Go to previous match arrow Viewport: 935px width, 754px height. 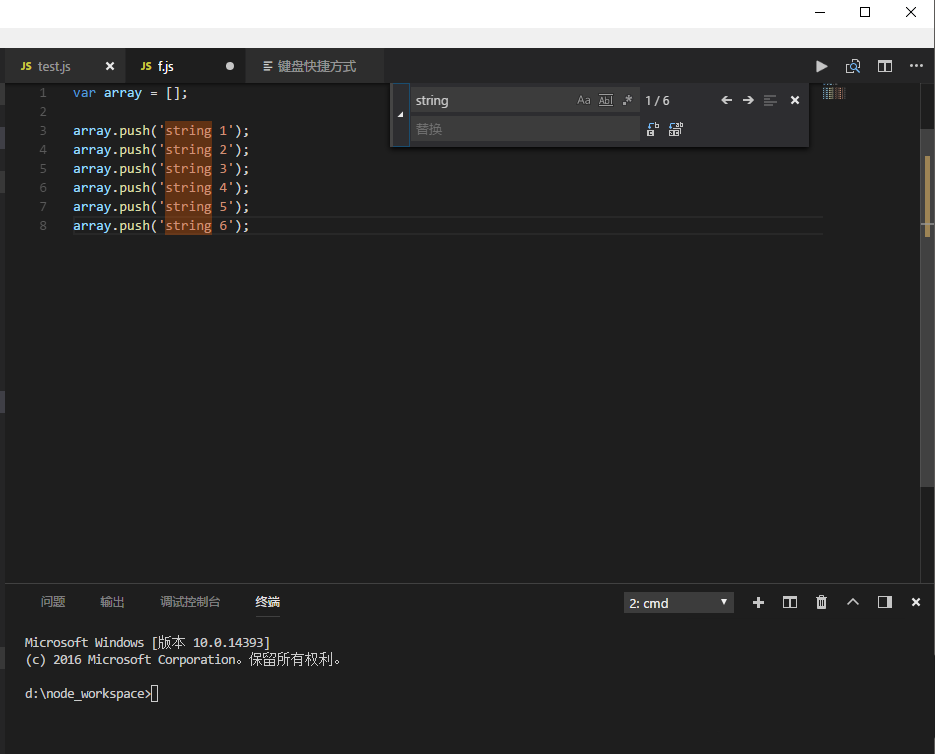point(727,100)
